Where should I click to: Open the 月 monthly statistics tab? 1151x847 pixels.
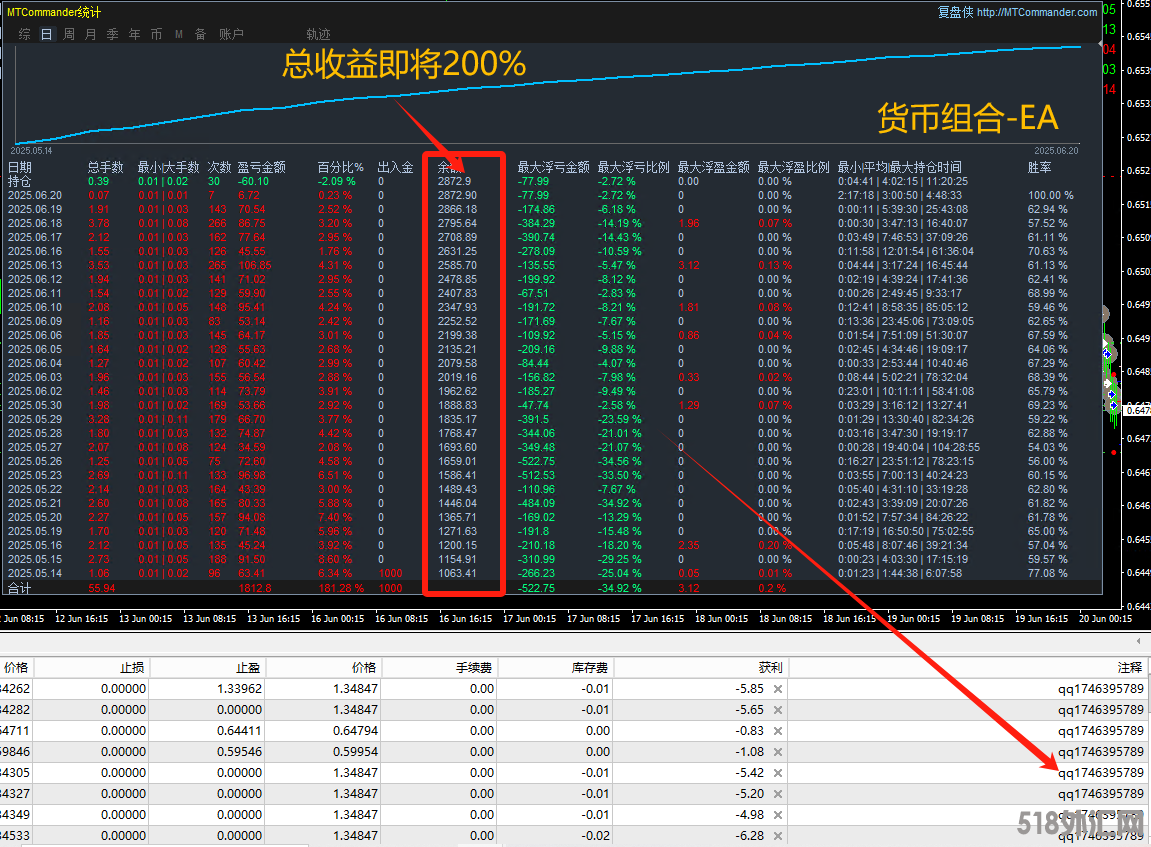[90, 34]
